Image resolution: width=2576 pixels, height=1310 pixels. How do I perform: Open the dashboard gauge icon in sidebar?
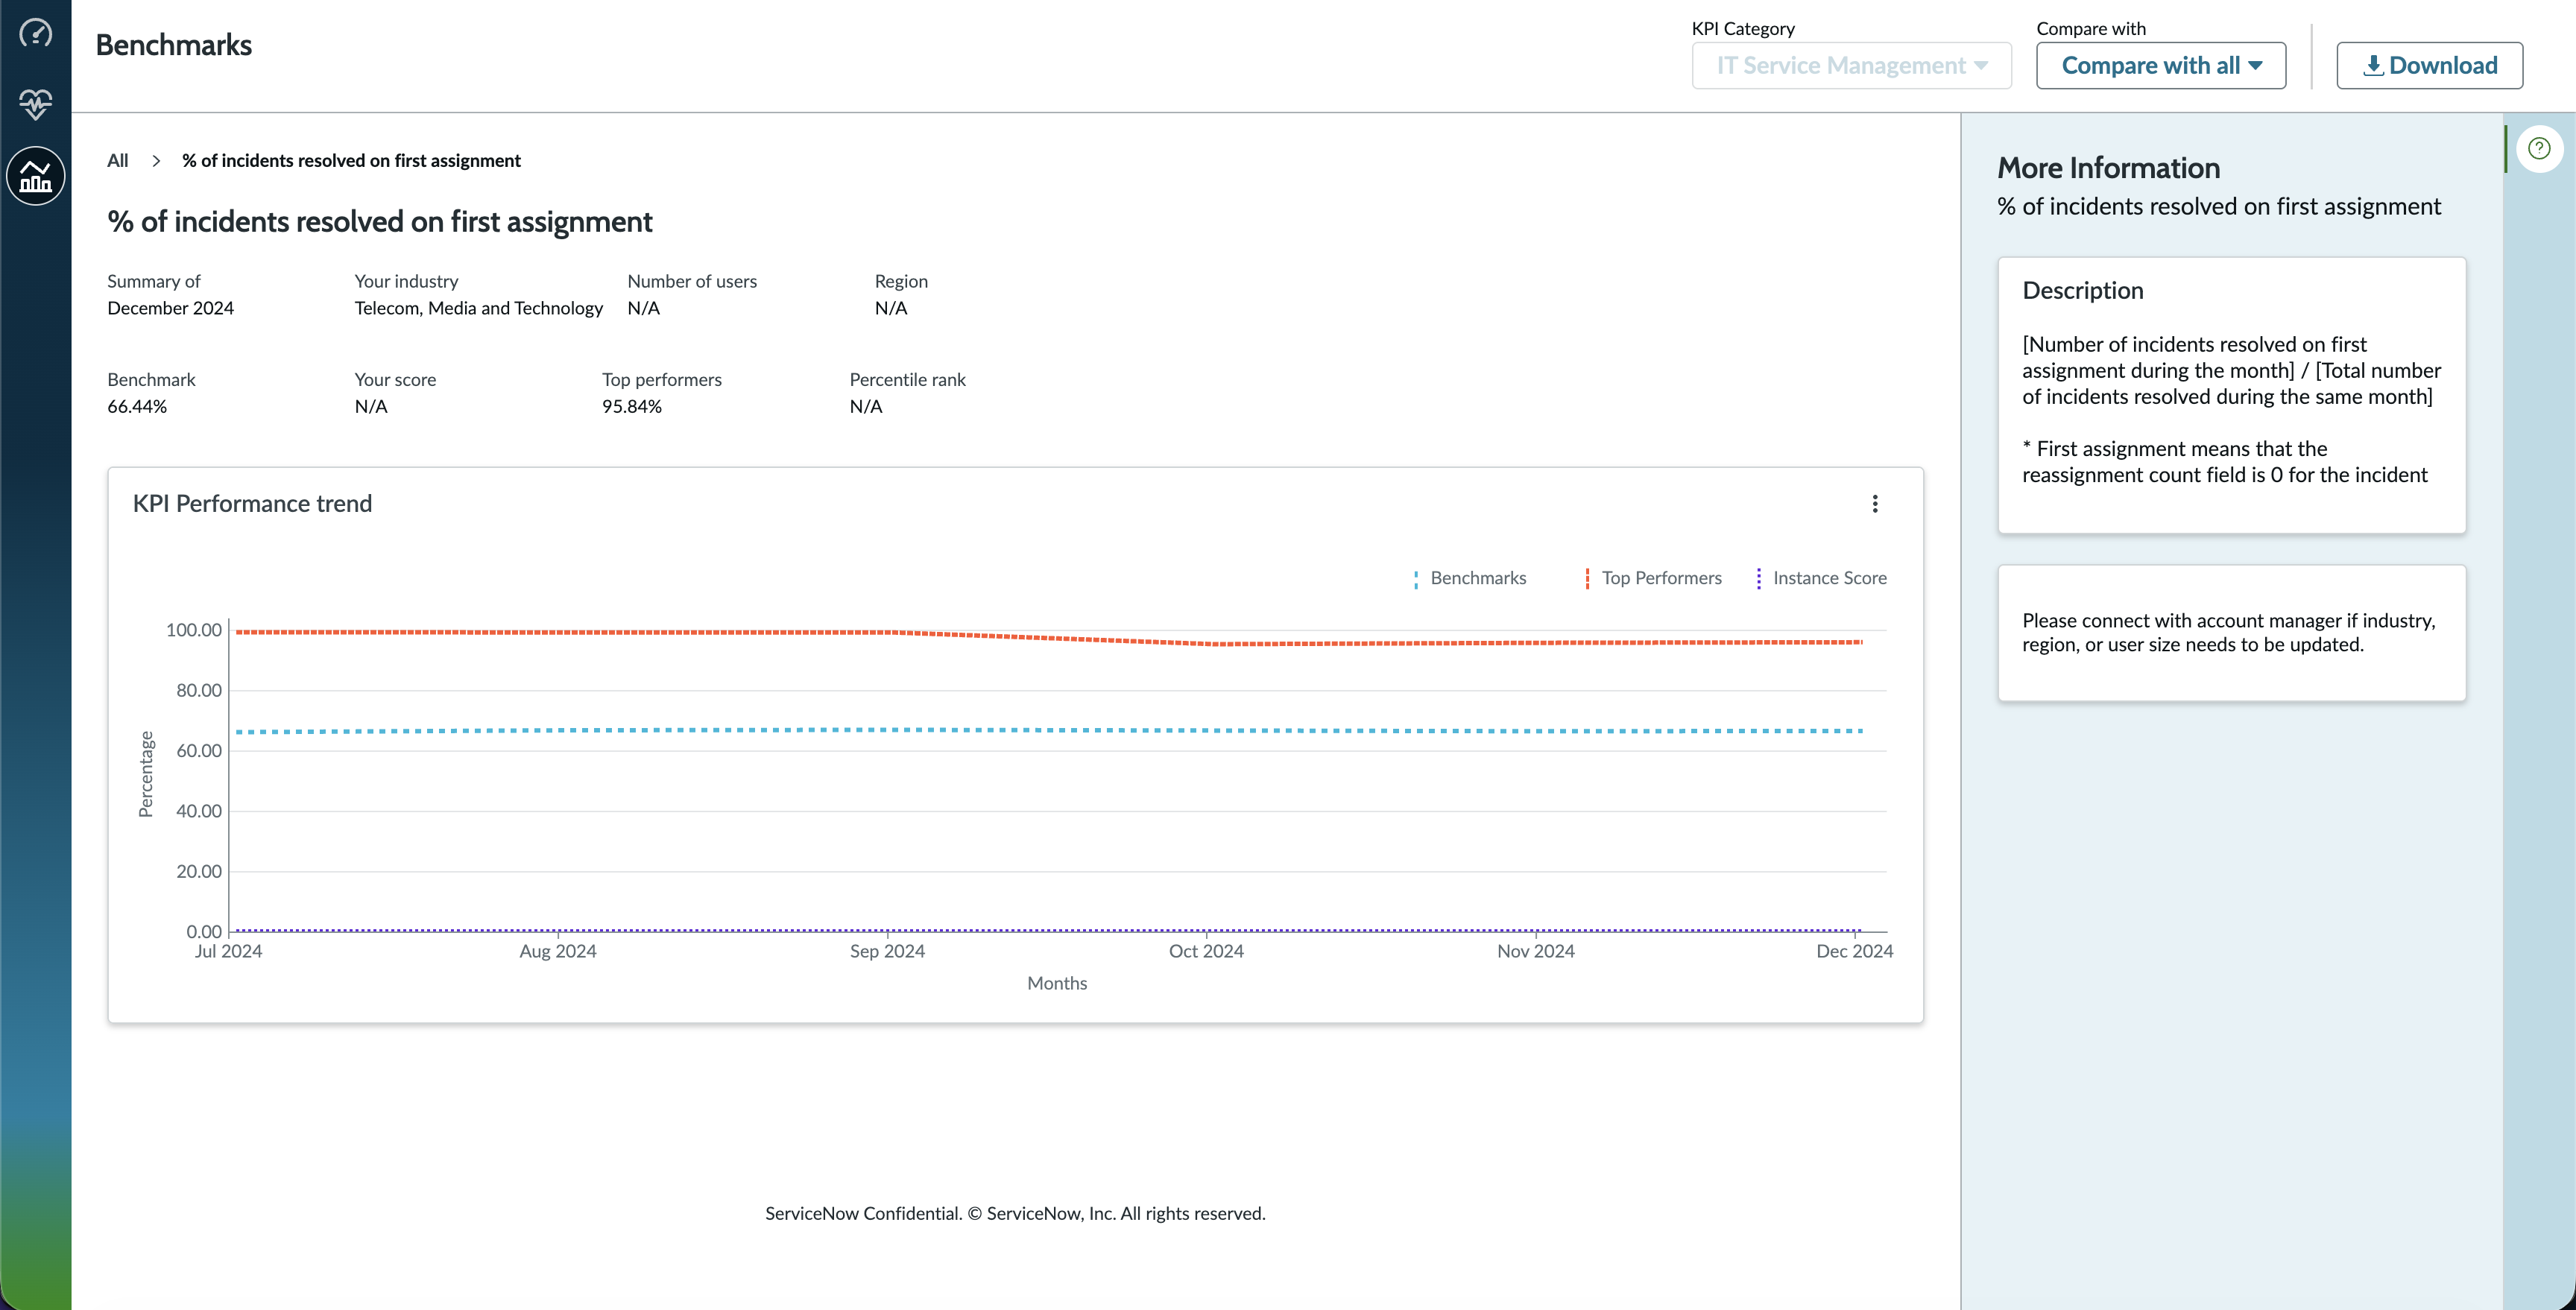[x=36, y=33]
